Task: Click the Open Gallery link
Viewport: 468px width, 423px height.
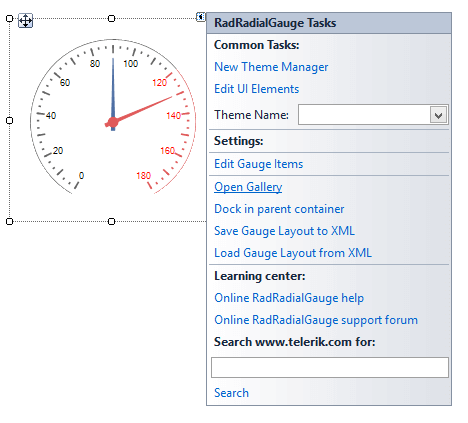Action: pyautogui.click(x=248, y=187)
